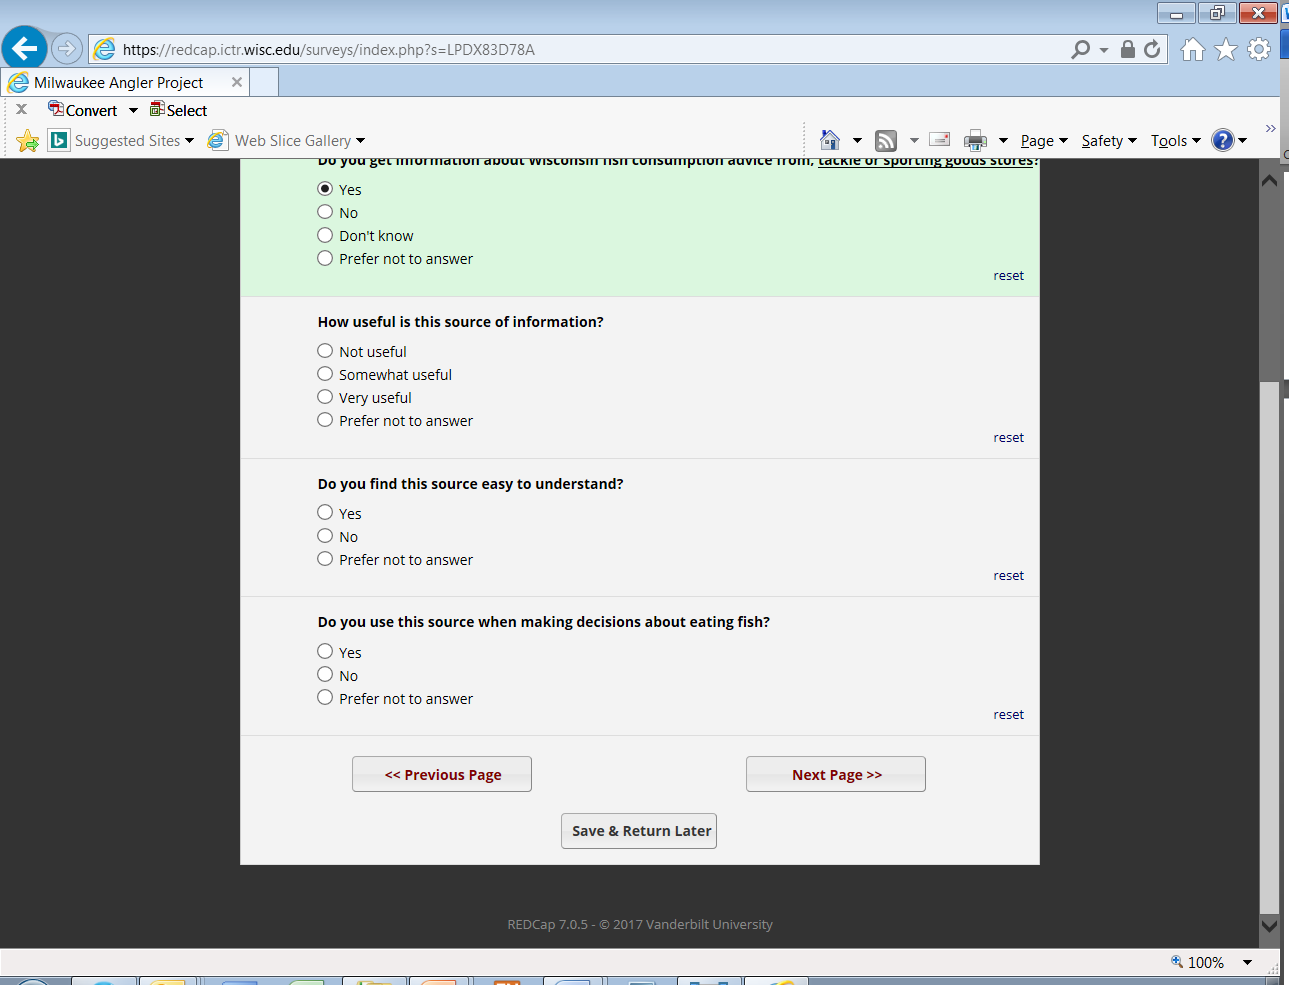Click the add-to-favorites-bar star icon

coord(28,141)
